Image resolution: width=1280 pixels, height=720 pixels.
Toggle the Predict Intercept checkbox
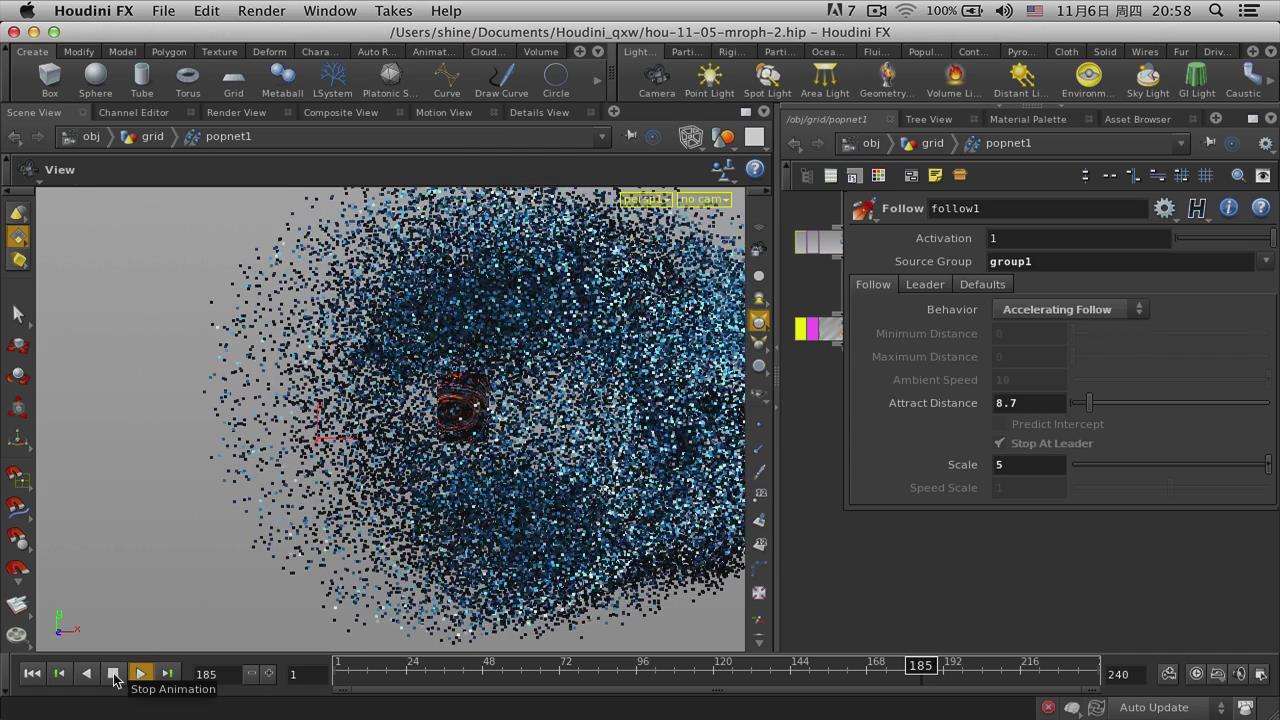(1000, 424)
